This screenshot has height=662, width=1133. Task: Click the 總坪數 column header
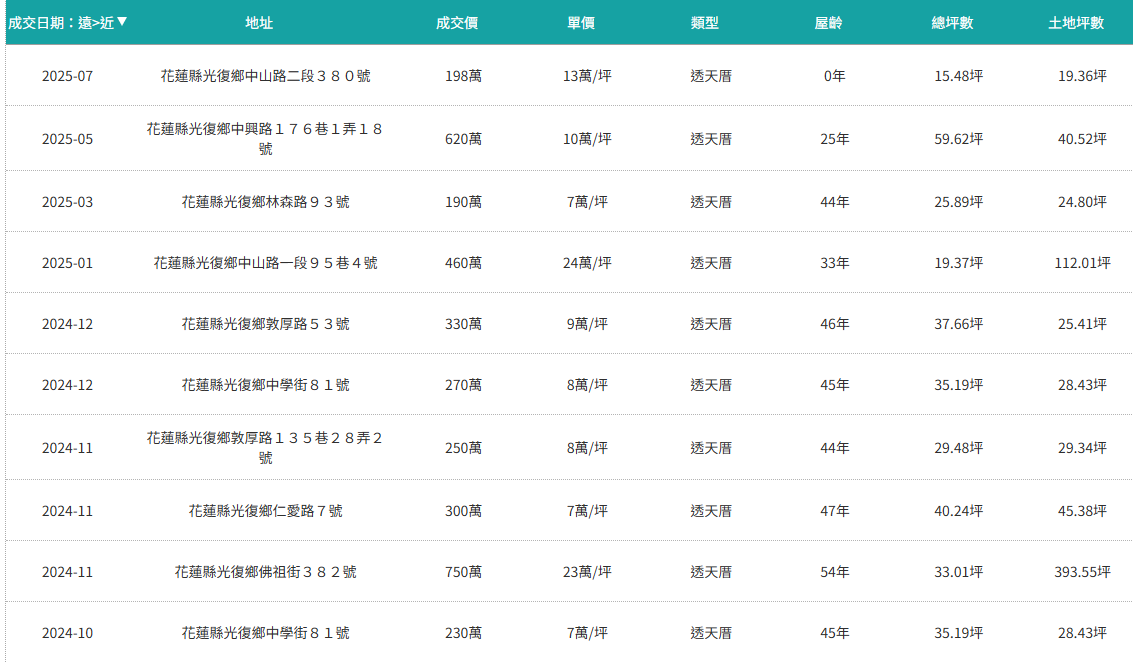click(x=952, y=22)
